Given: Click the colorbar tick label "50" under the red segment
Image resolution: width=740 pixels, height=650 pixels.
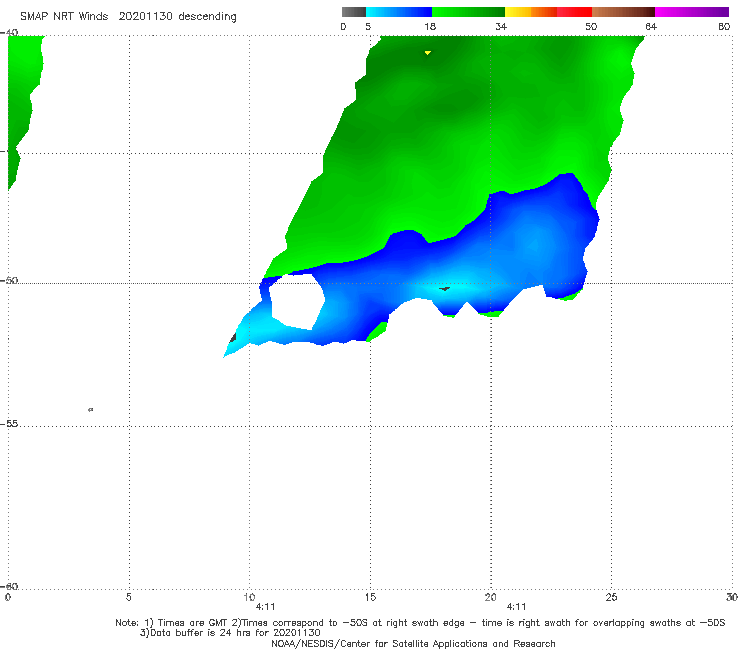Looking at the screenshot, I should pos(591,26).
